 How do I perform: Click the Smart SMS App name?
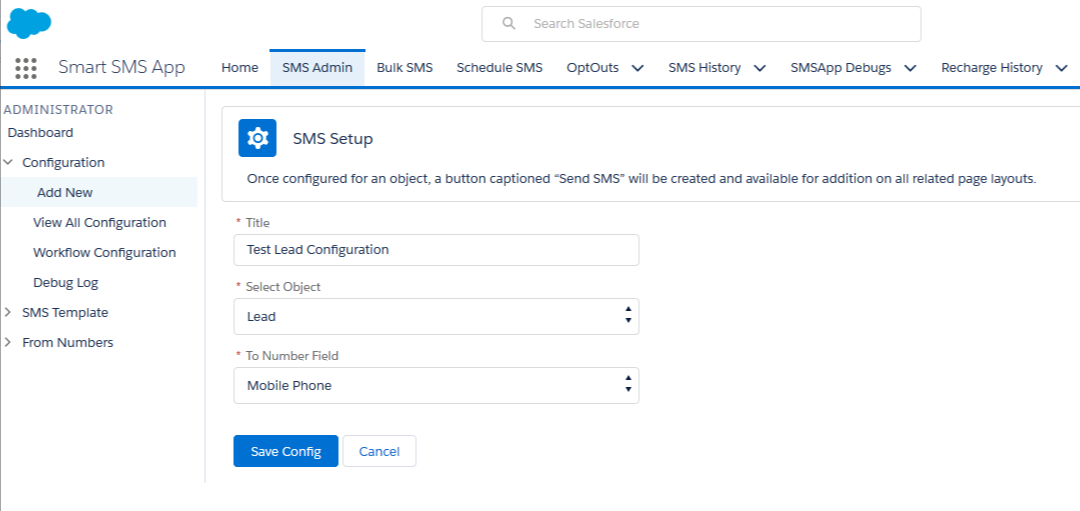(122, 67)
